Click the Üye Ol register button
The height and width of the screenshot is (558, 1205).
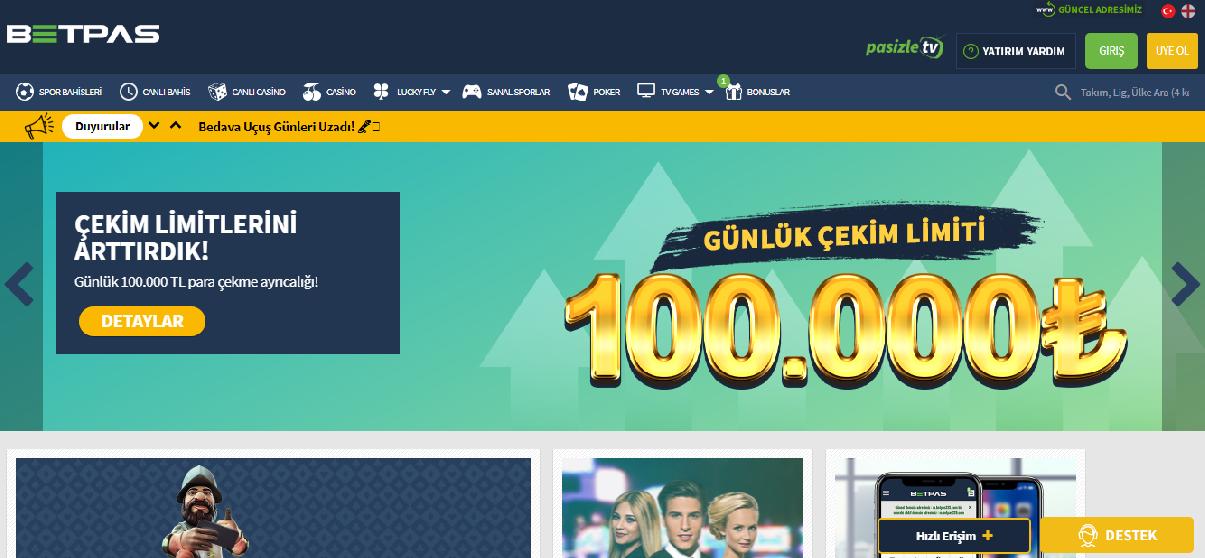(x=1172, y=51)
